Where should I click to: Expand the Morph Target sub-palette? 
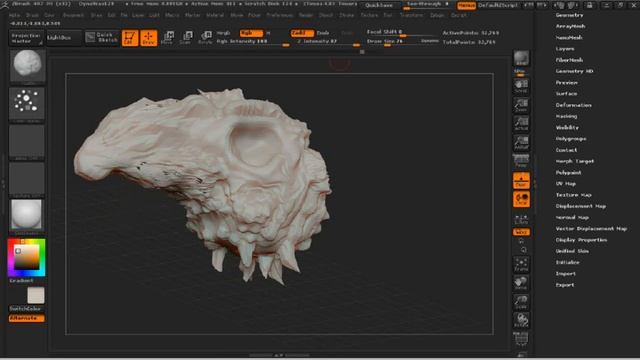point(575,161)
